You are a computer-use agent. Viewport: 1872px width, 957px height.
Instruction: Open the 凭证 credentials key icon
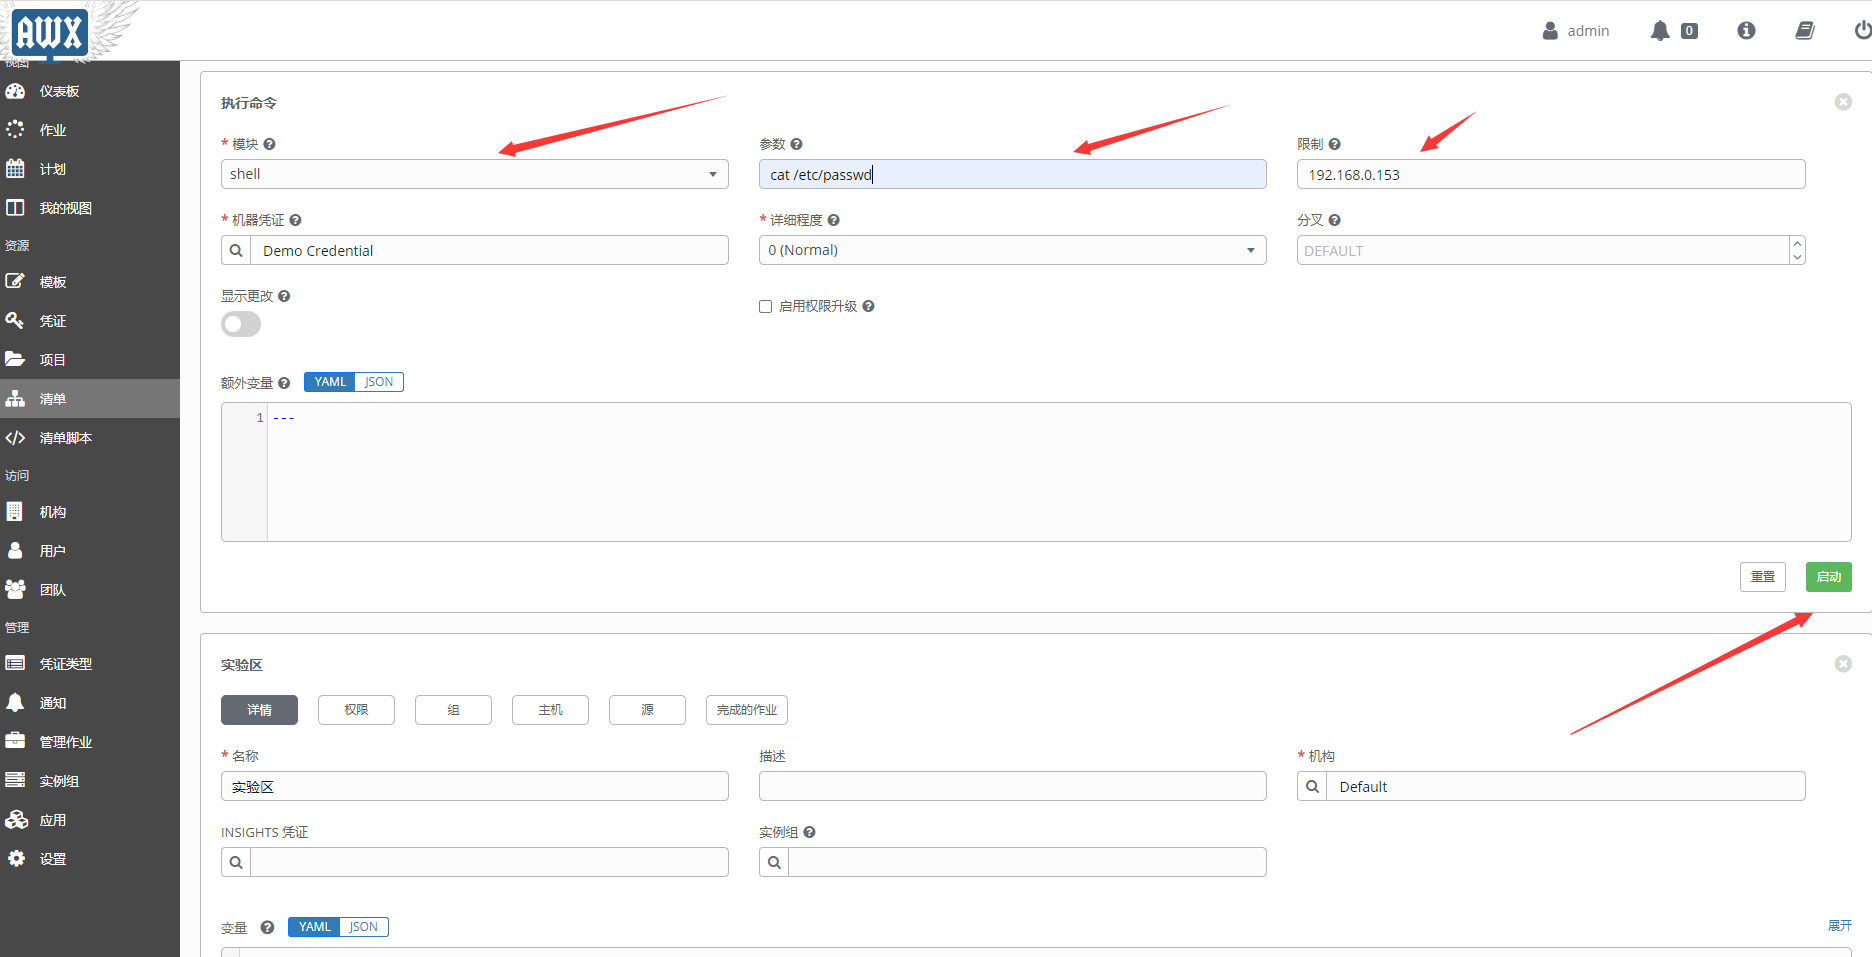pos(16,321)
